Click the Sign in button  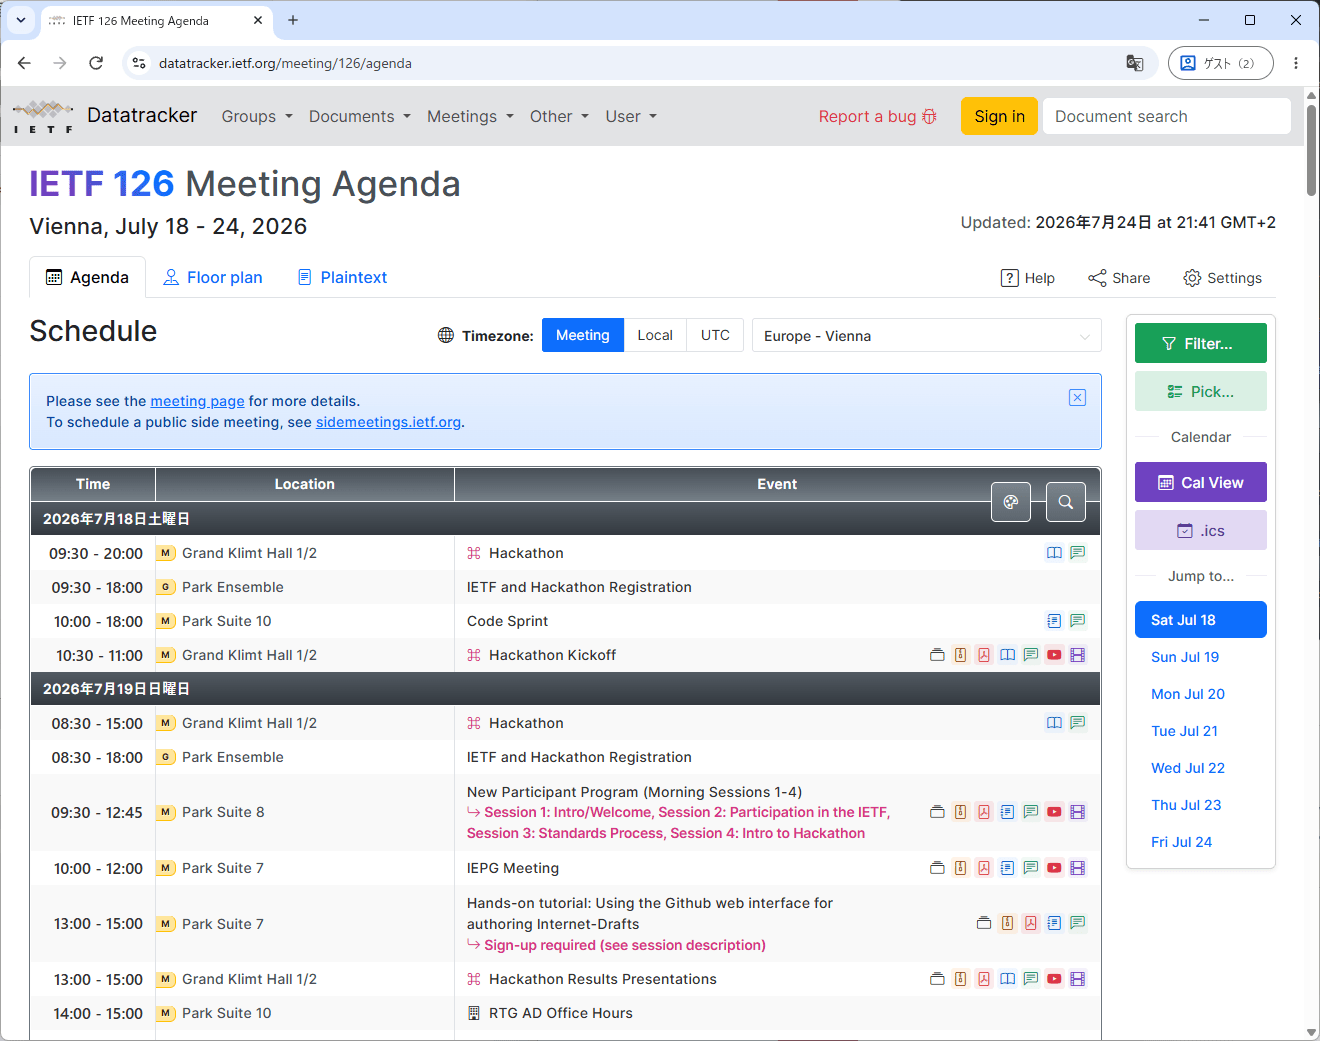1000,116
